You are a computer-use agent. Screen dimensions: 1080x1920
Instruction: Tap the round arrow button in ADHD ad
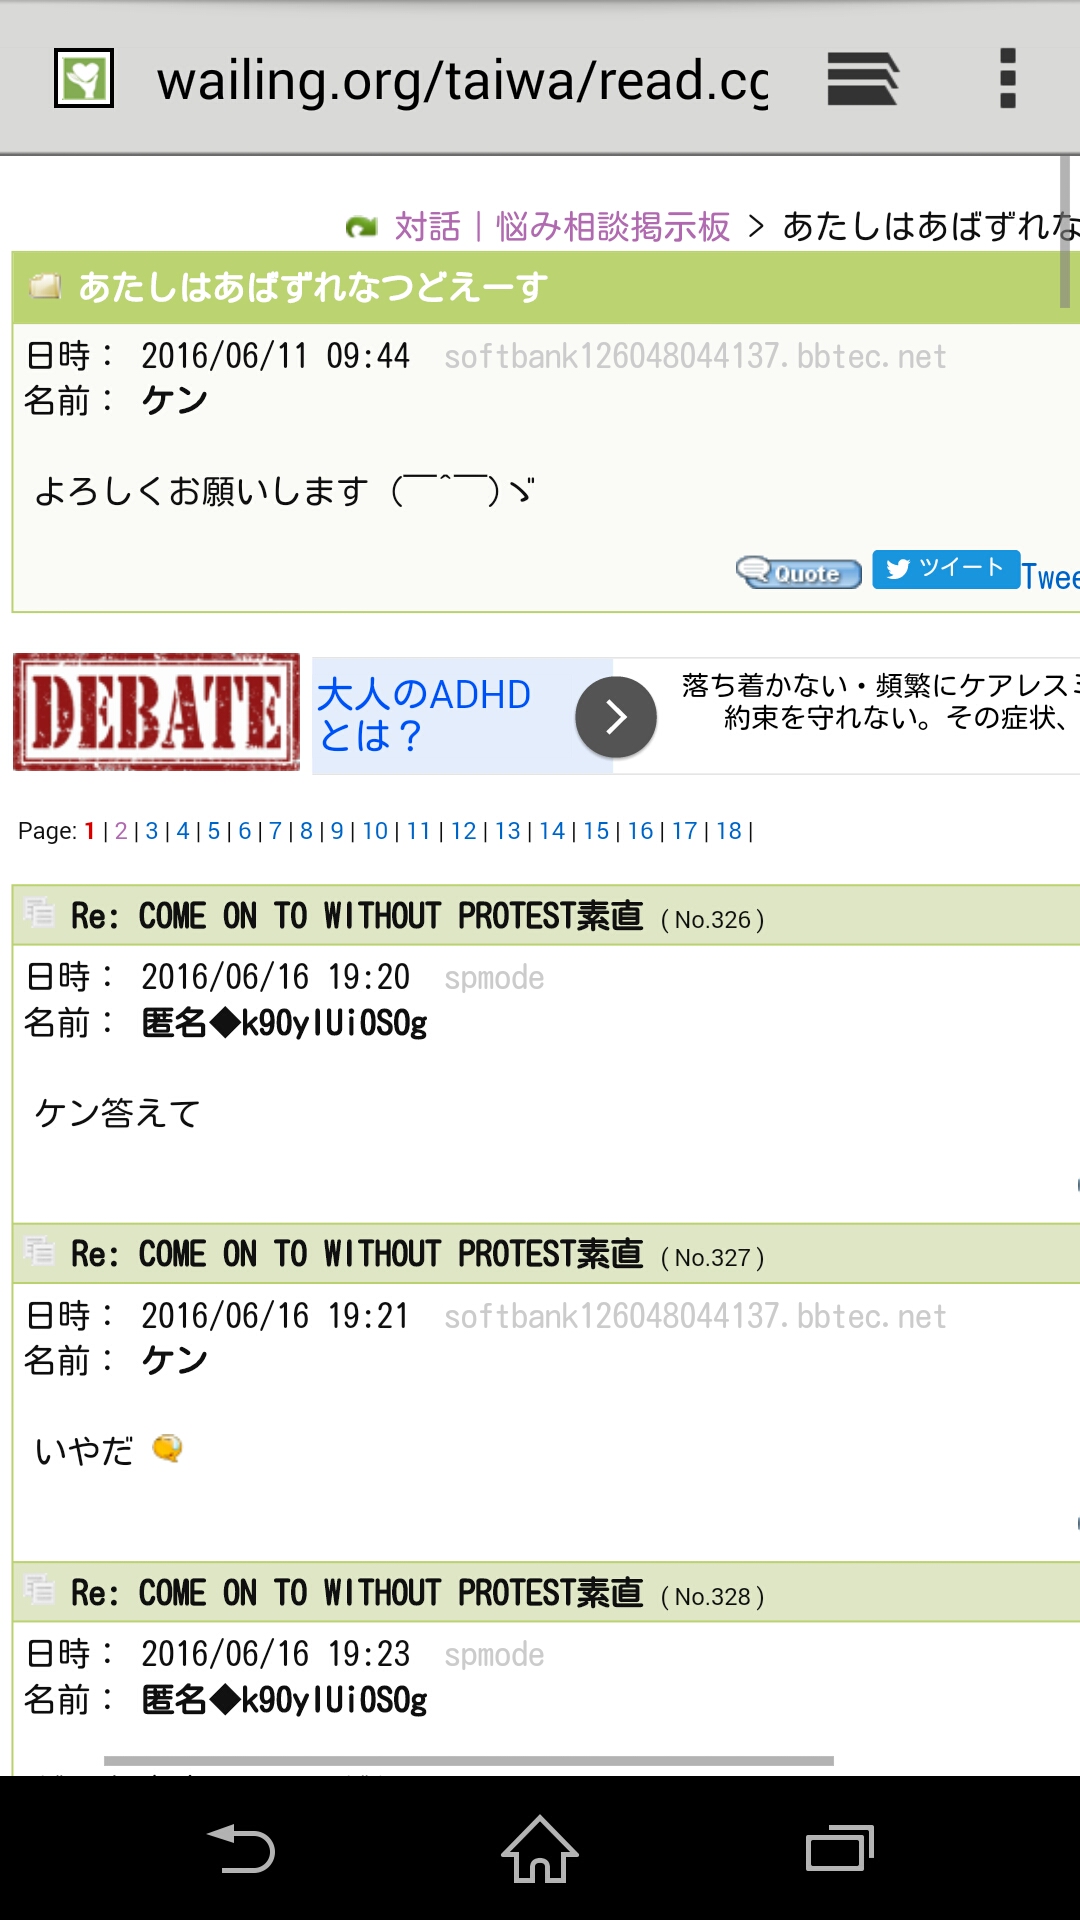[x=616, y=717]
